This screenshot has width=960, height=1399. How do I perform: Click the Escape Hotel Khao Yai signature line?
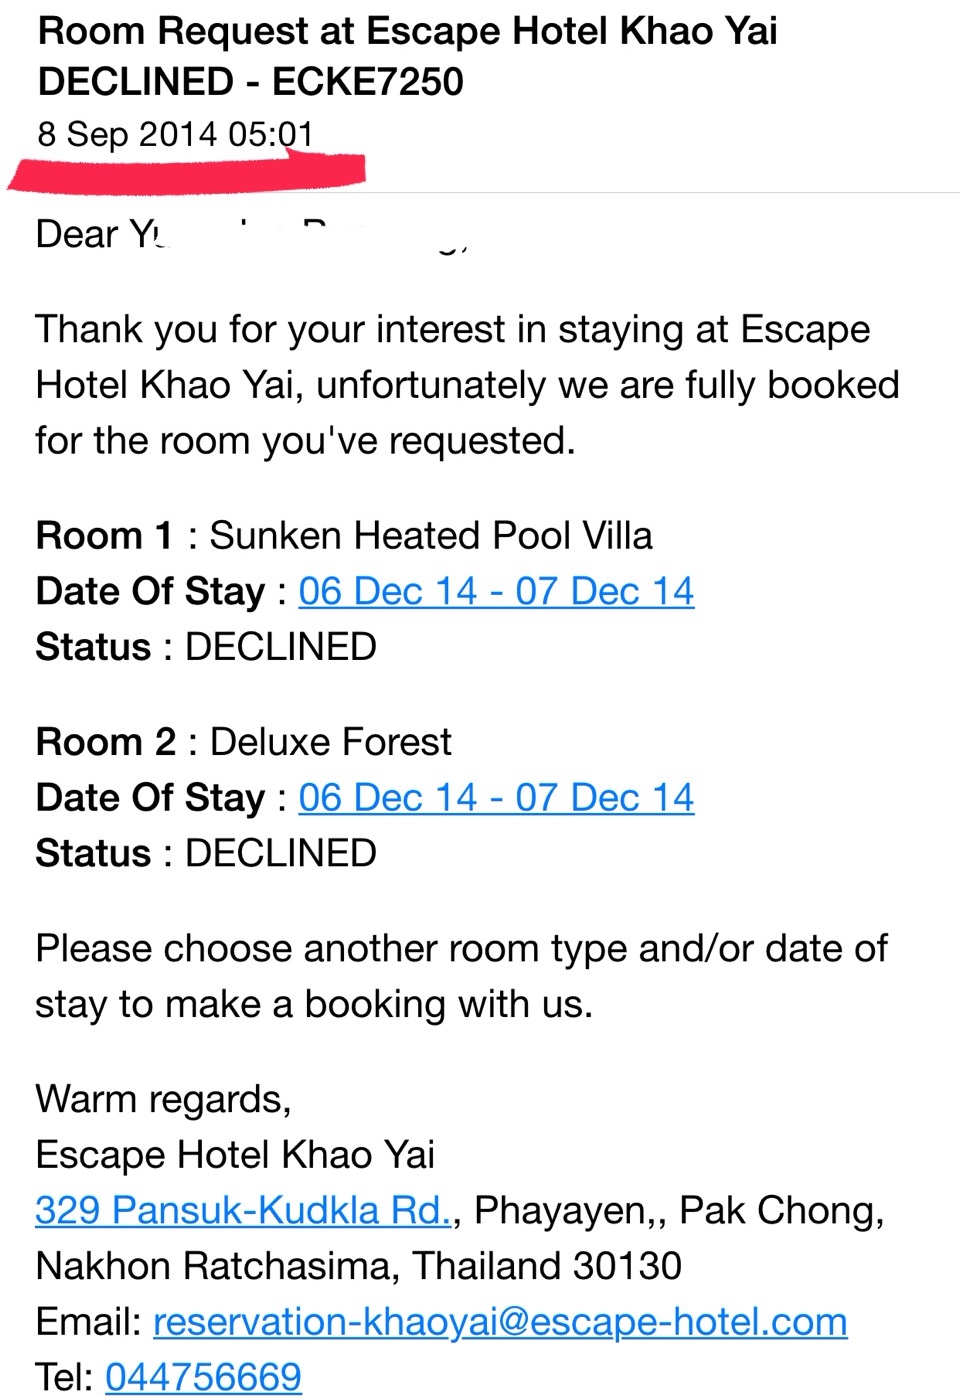(235, 1155)
